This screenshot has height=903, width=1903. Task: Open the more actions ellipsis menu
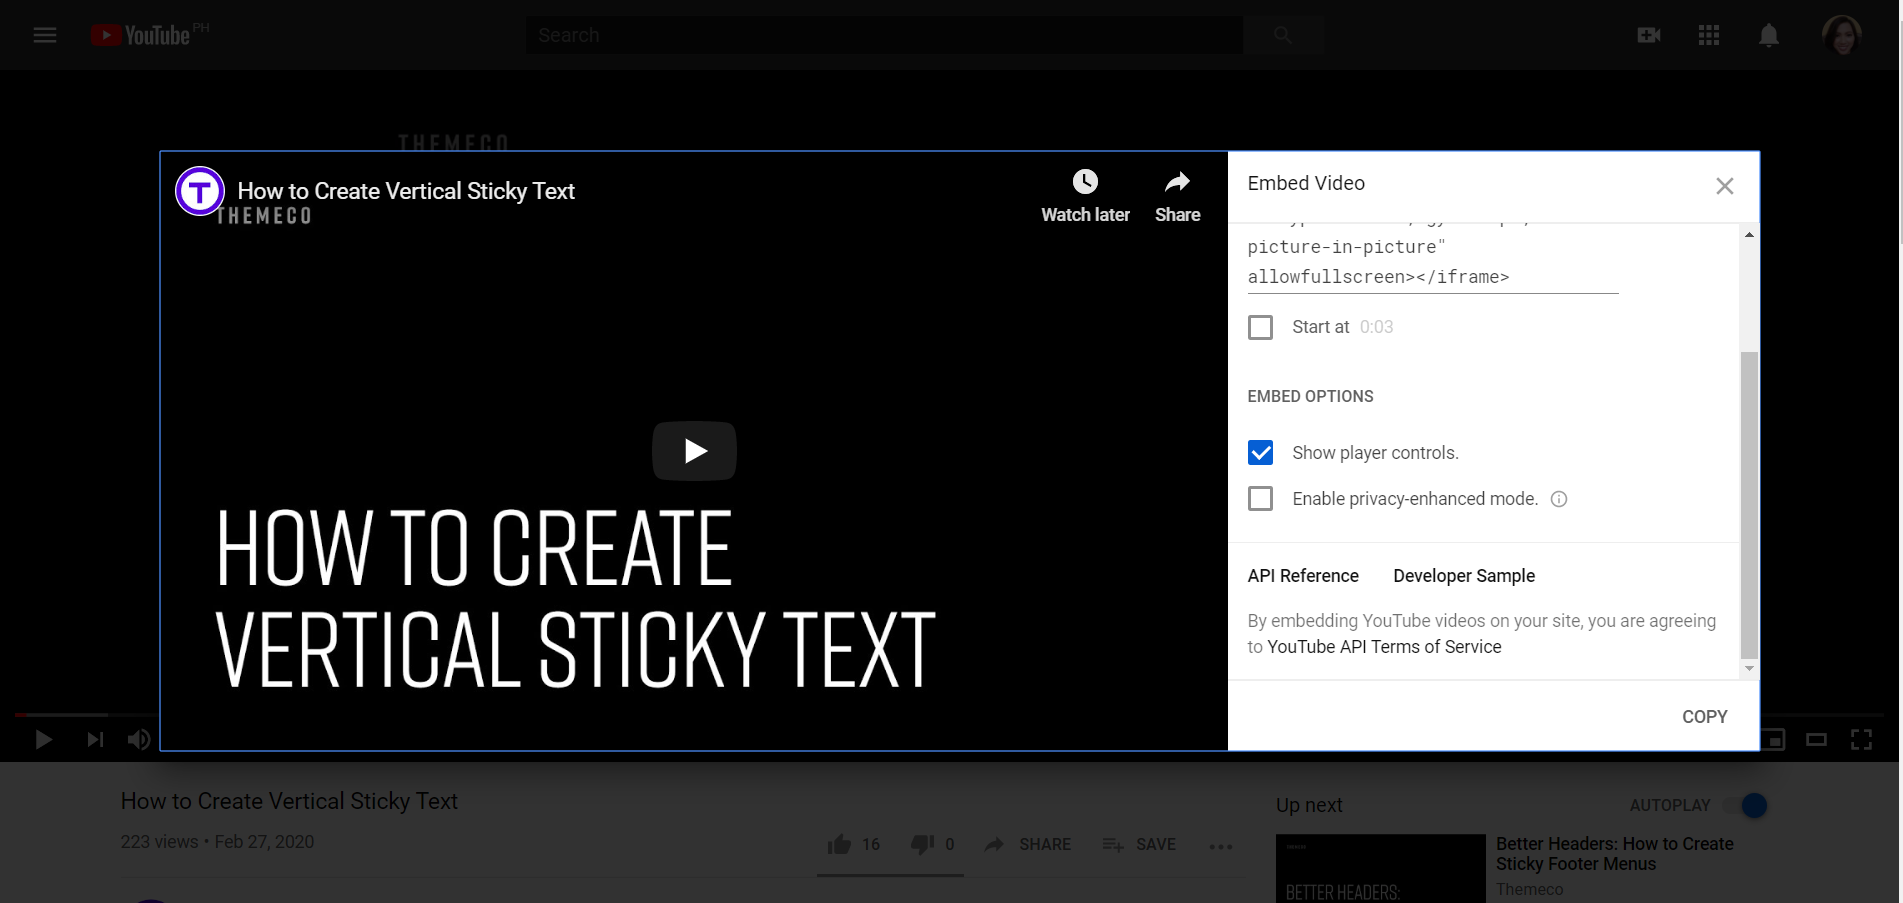[1221, 846]
